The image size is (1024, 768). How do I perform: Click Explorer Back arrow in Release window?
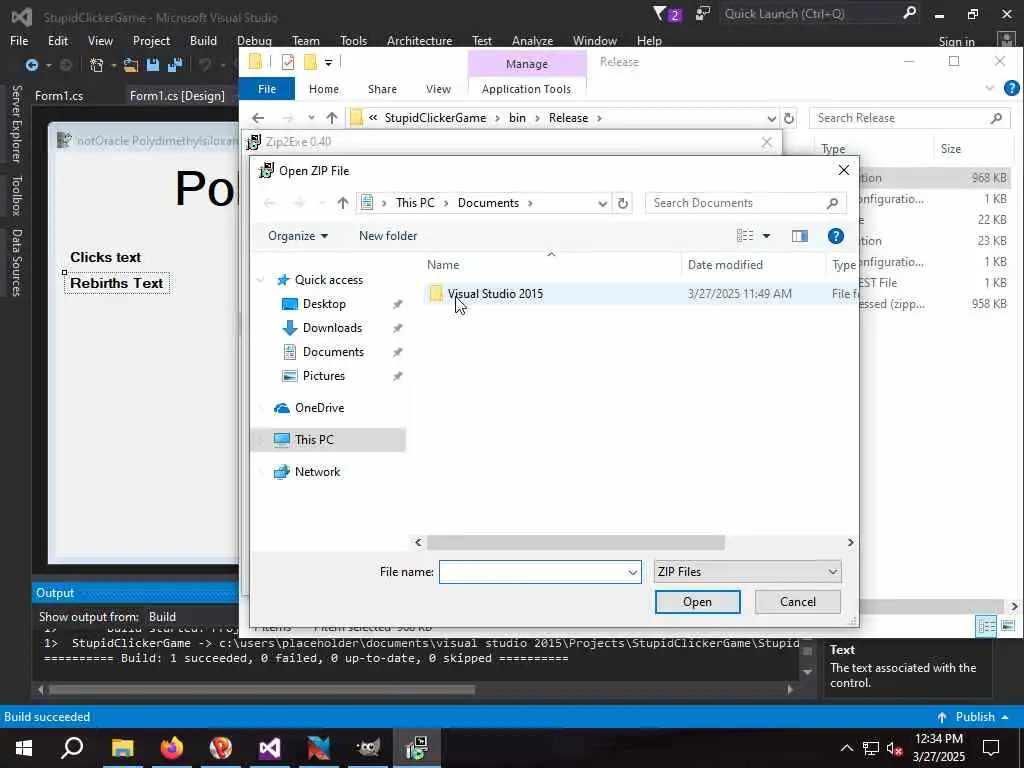click(258, 118)
